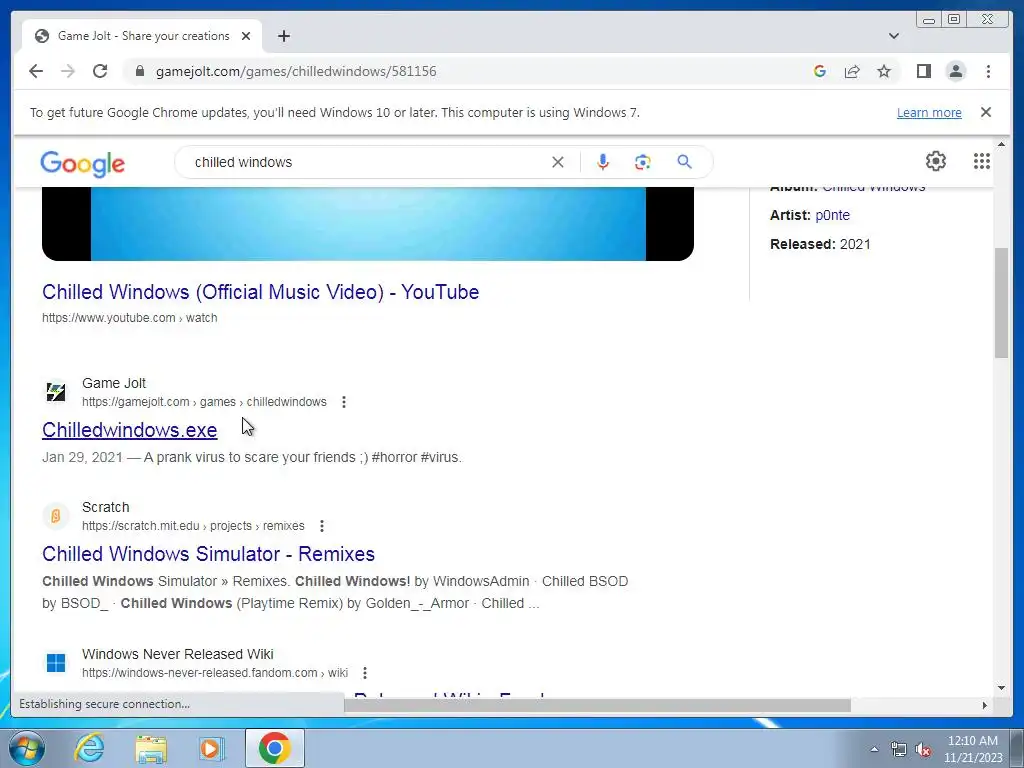Click the vertical scrollbar thumb
The height and width of the screenshot is (768, 1024).
[x=1001, y=302]
